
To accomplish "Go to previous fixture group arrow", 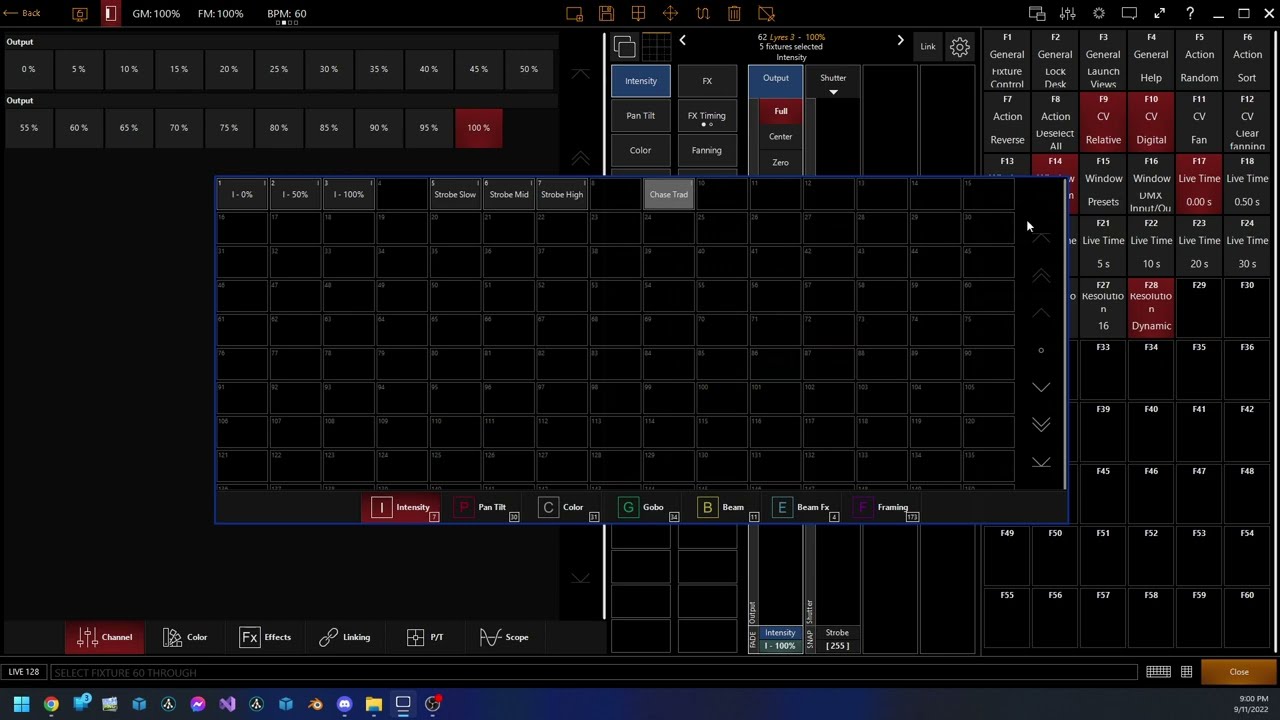I will click(682, 40).
